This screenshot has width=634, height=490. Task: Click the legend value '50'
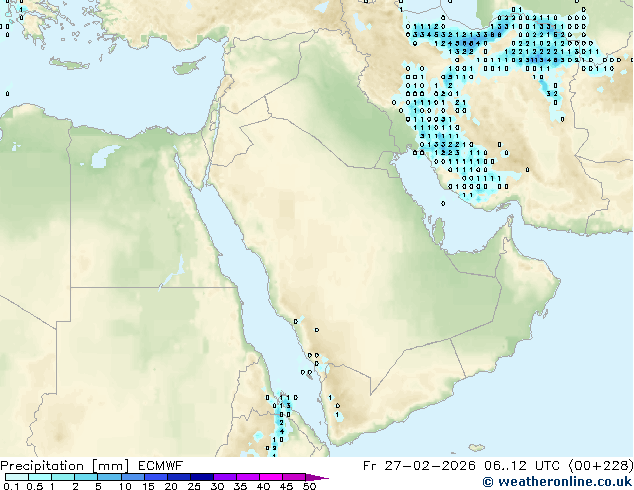click(309, 486)
